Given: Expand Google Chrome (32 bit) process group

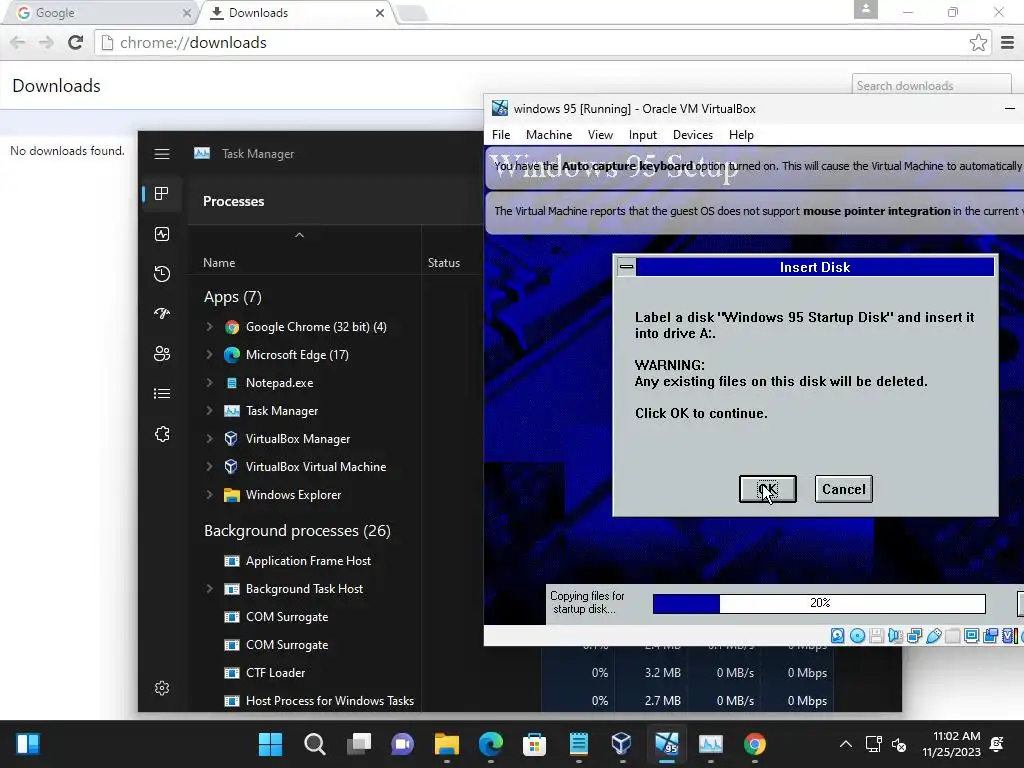Looking at the screenshot, I should coord(209,327).
